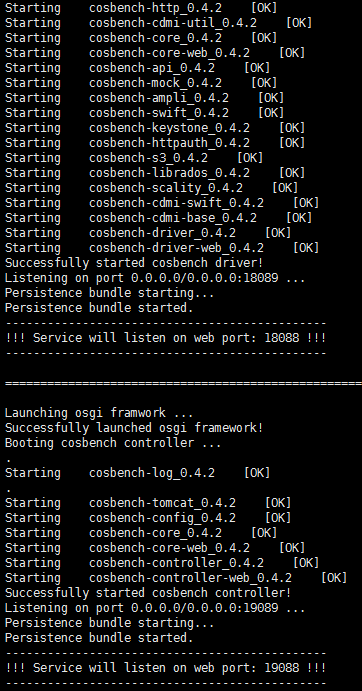
Task: Click the cosbench-driver-web_0.4.2 text
Action: coord(176,248)
